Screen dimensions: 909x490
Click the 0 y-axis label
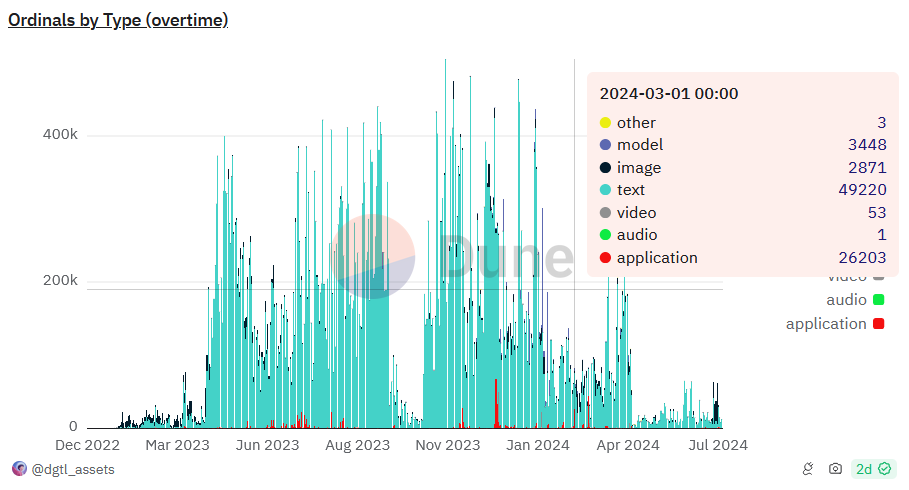pyautogui.click(x=73, y=426)
